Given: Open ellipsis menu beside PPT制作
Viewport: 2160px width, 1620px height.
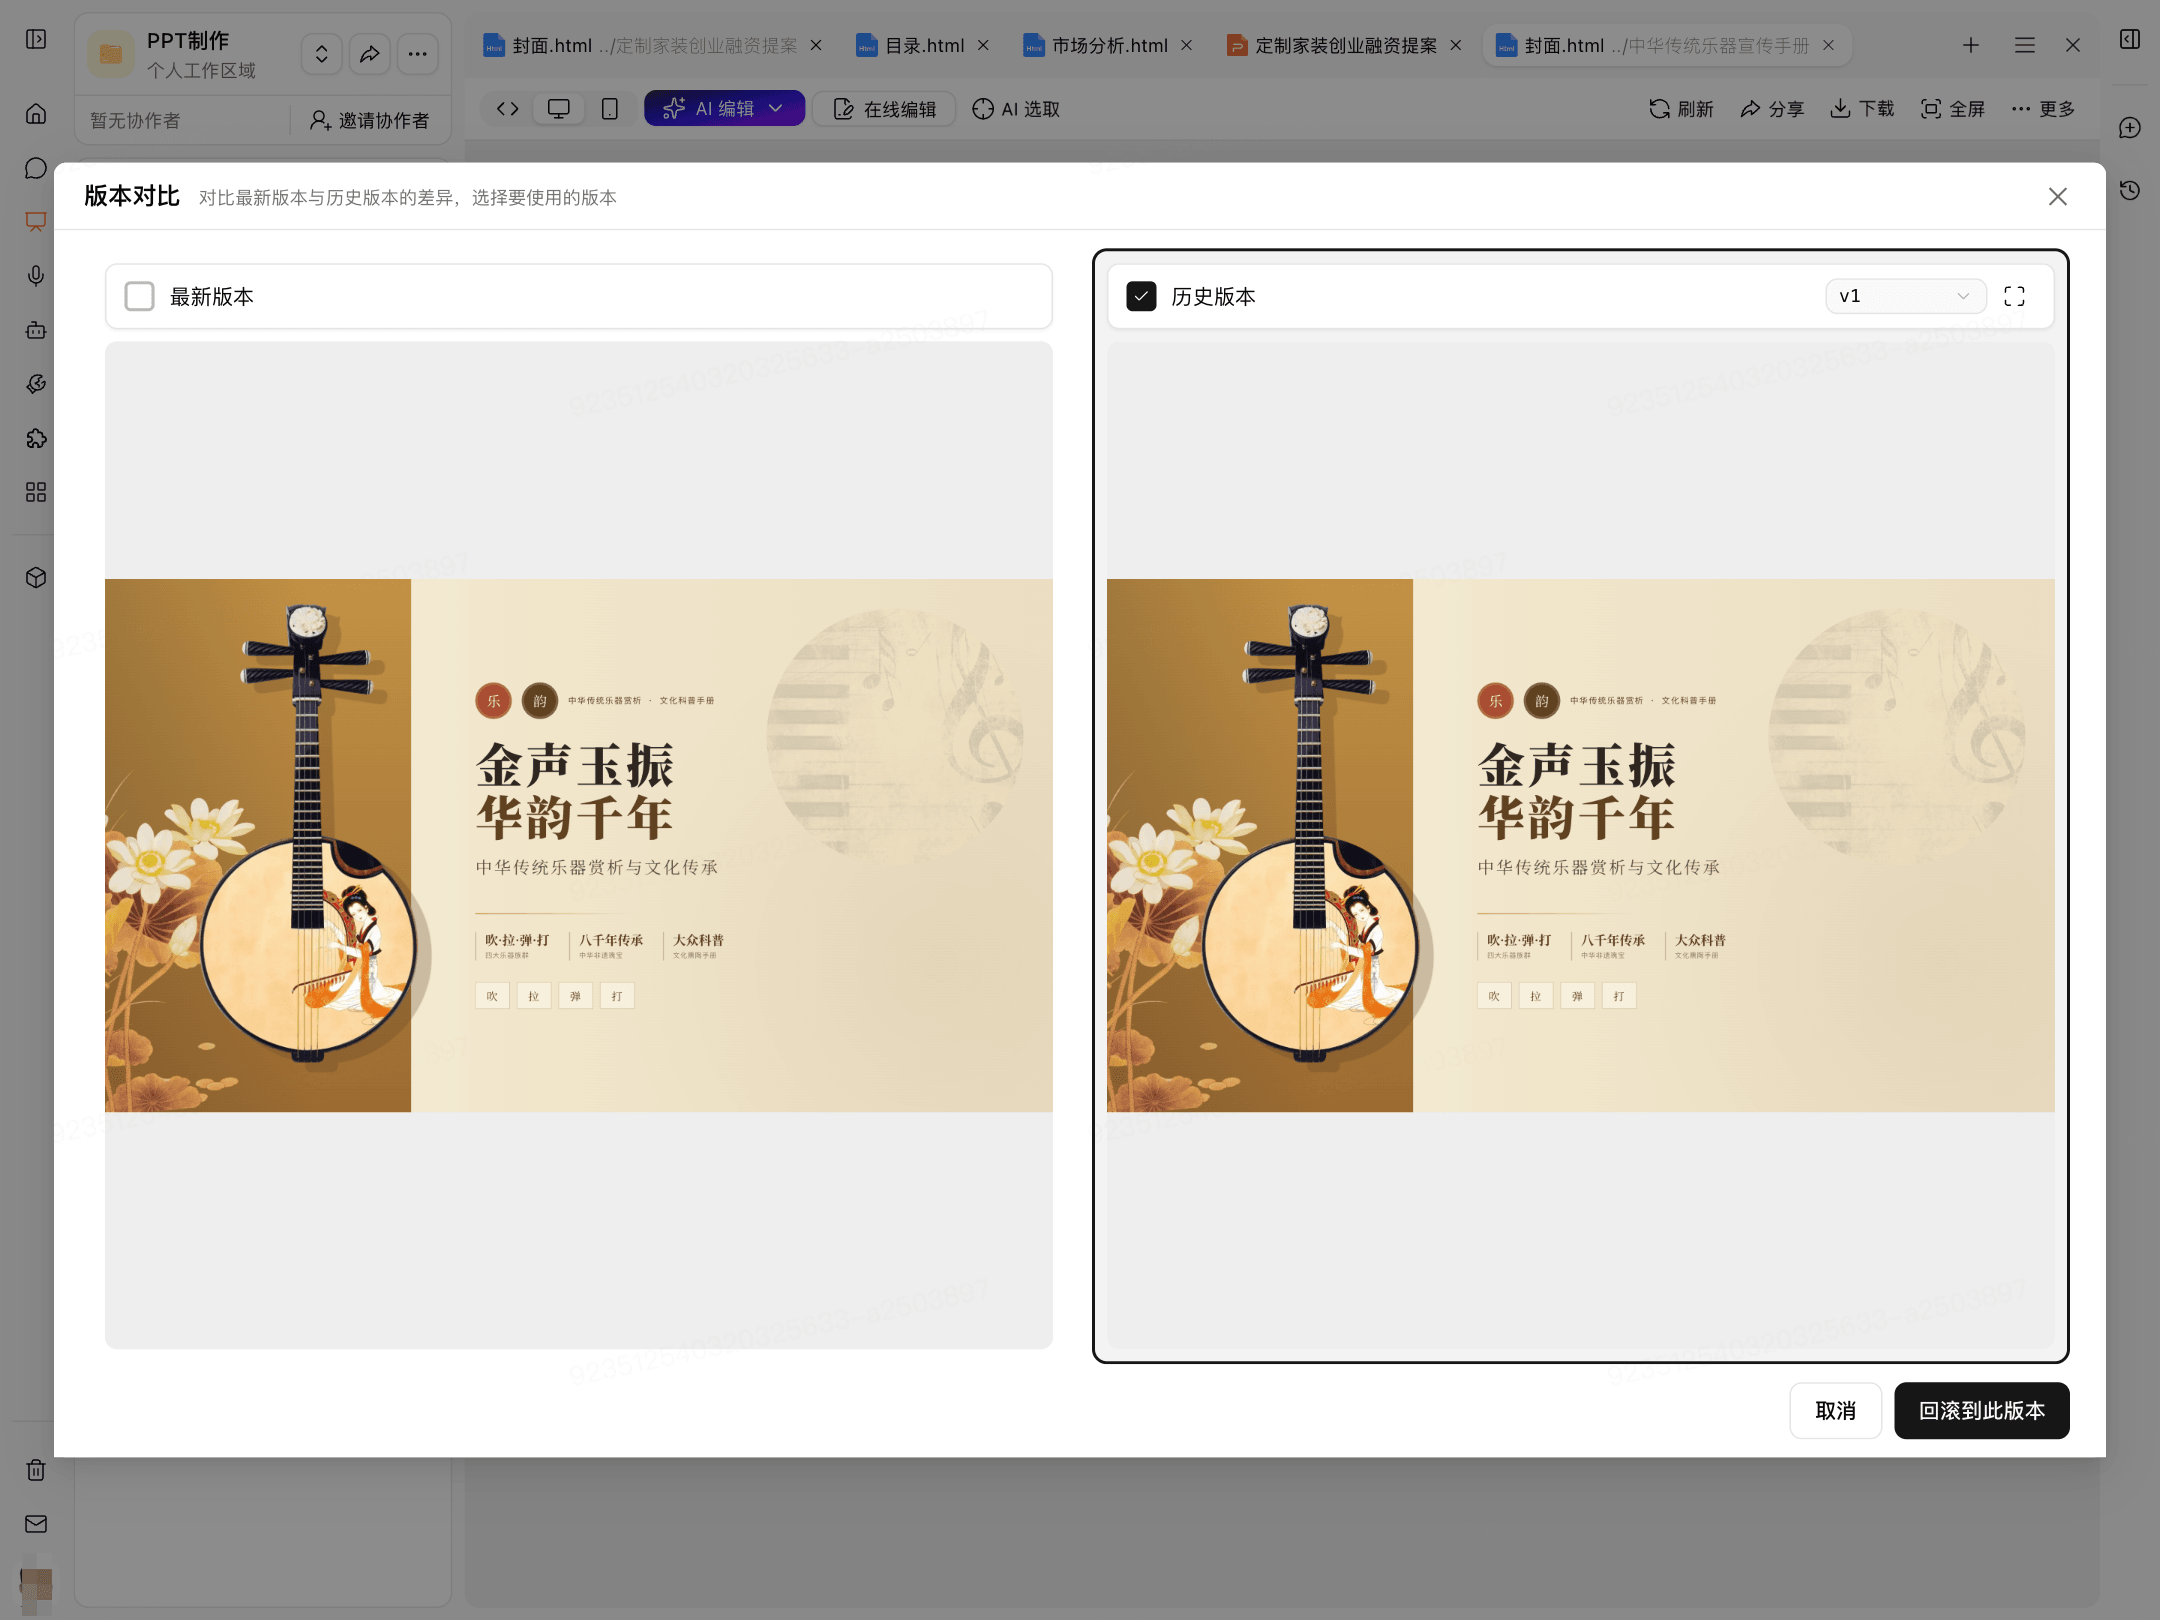Looking at the screenshot, I should tap(417, 54).
